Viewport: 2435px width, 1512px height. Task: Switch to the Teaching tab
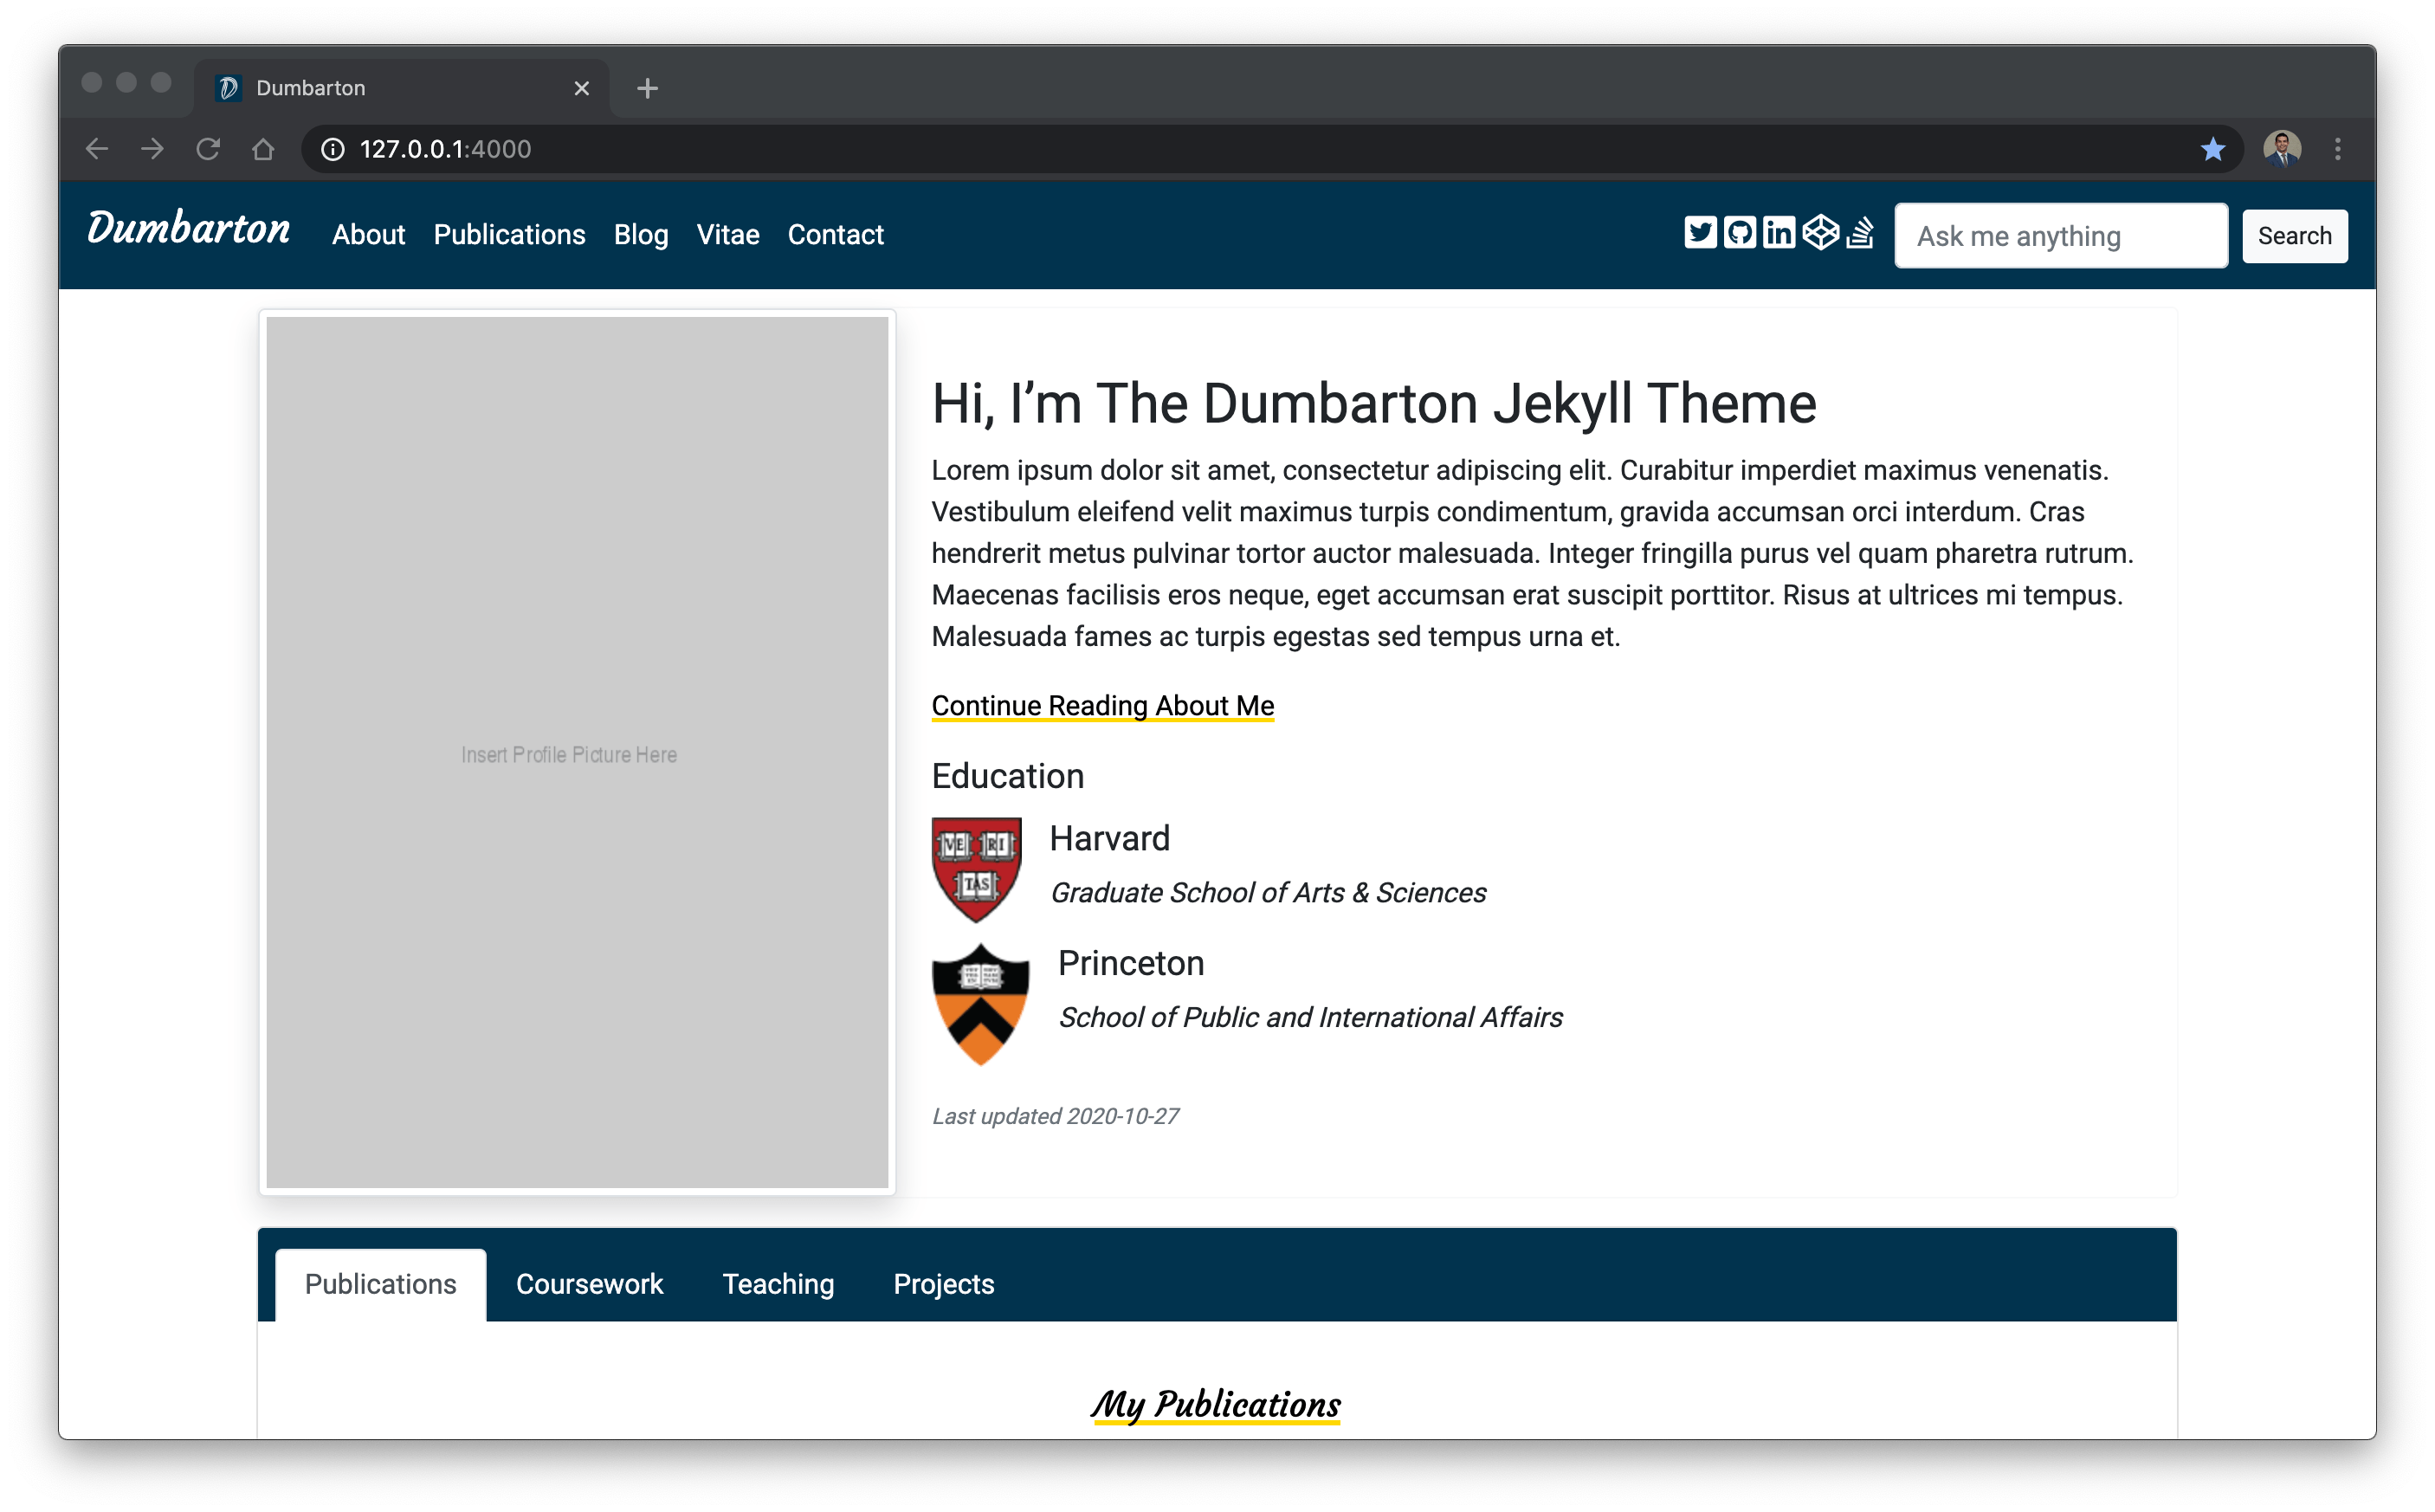778,1284
